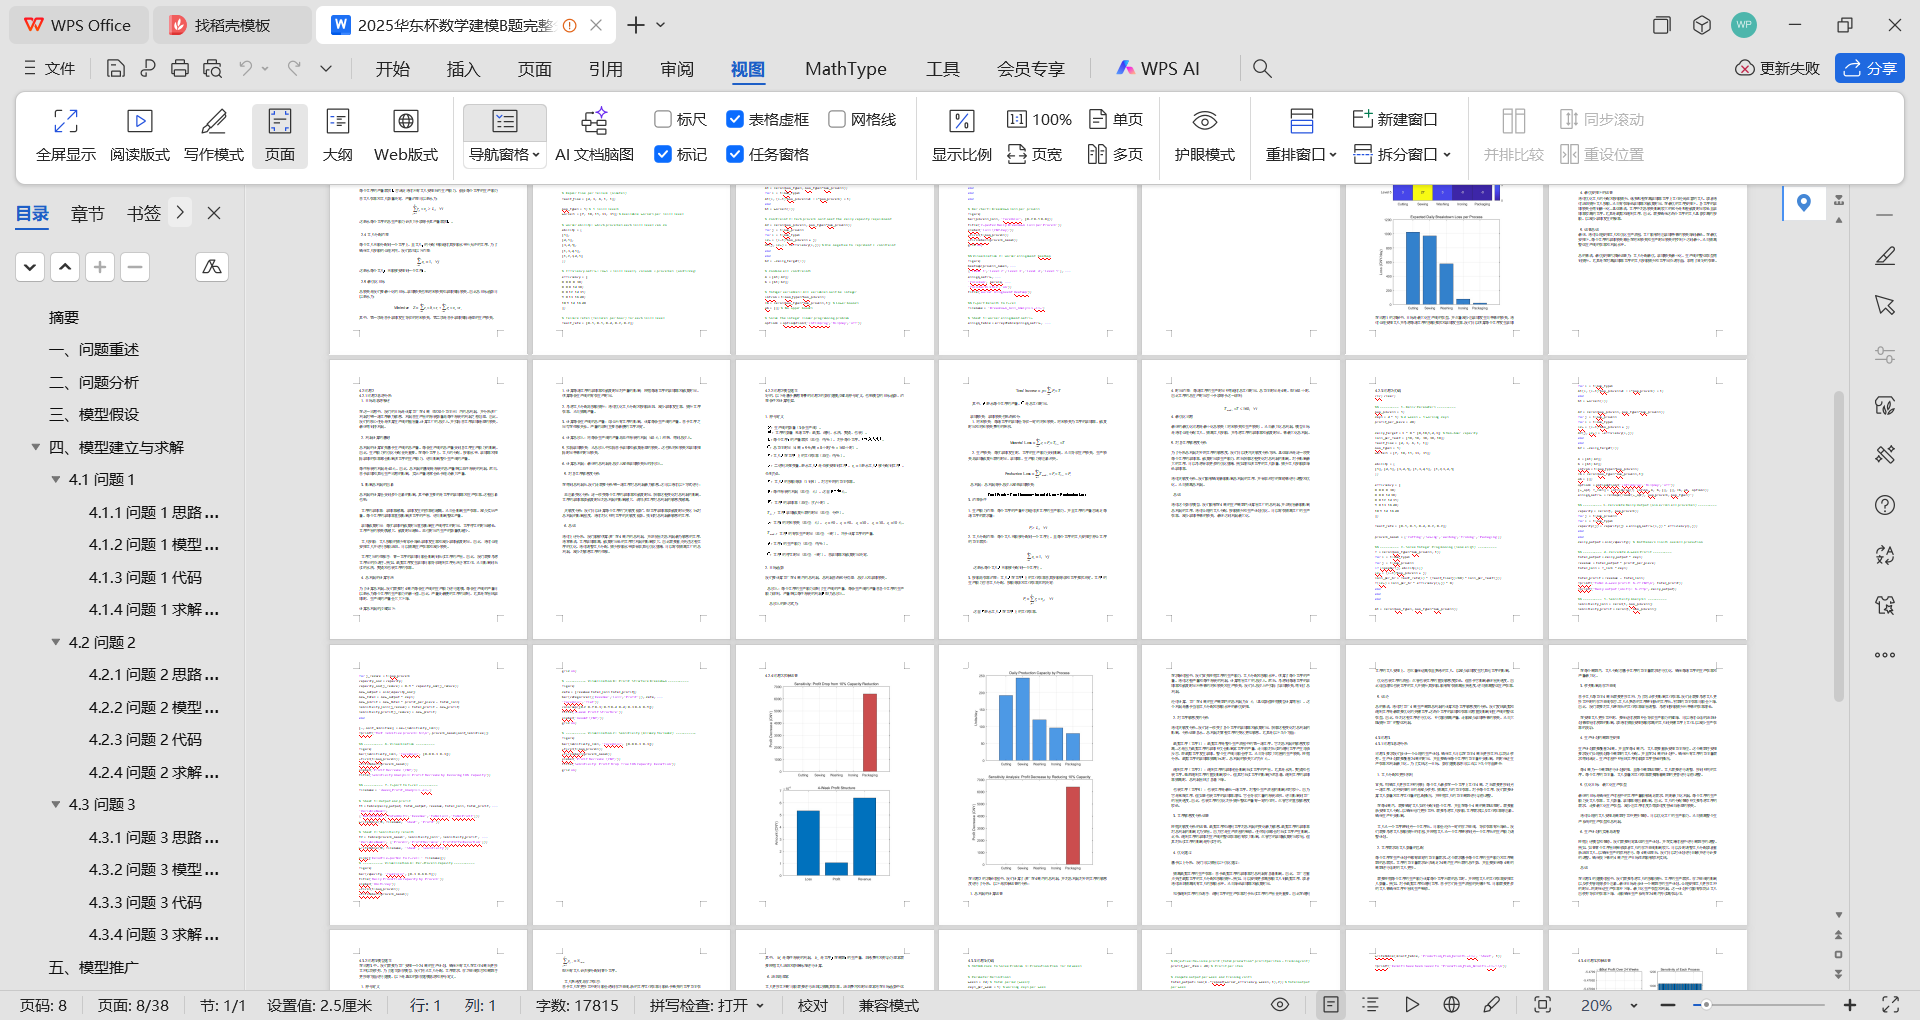
Task: Uncheck marks (标记) checkbox
Action: point(681,154)
